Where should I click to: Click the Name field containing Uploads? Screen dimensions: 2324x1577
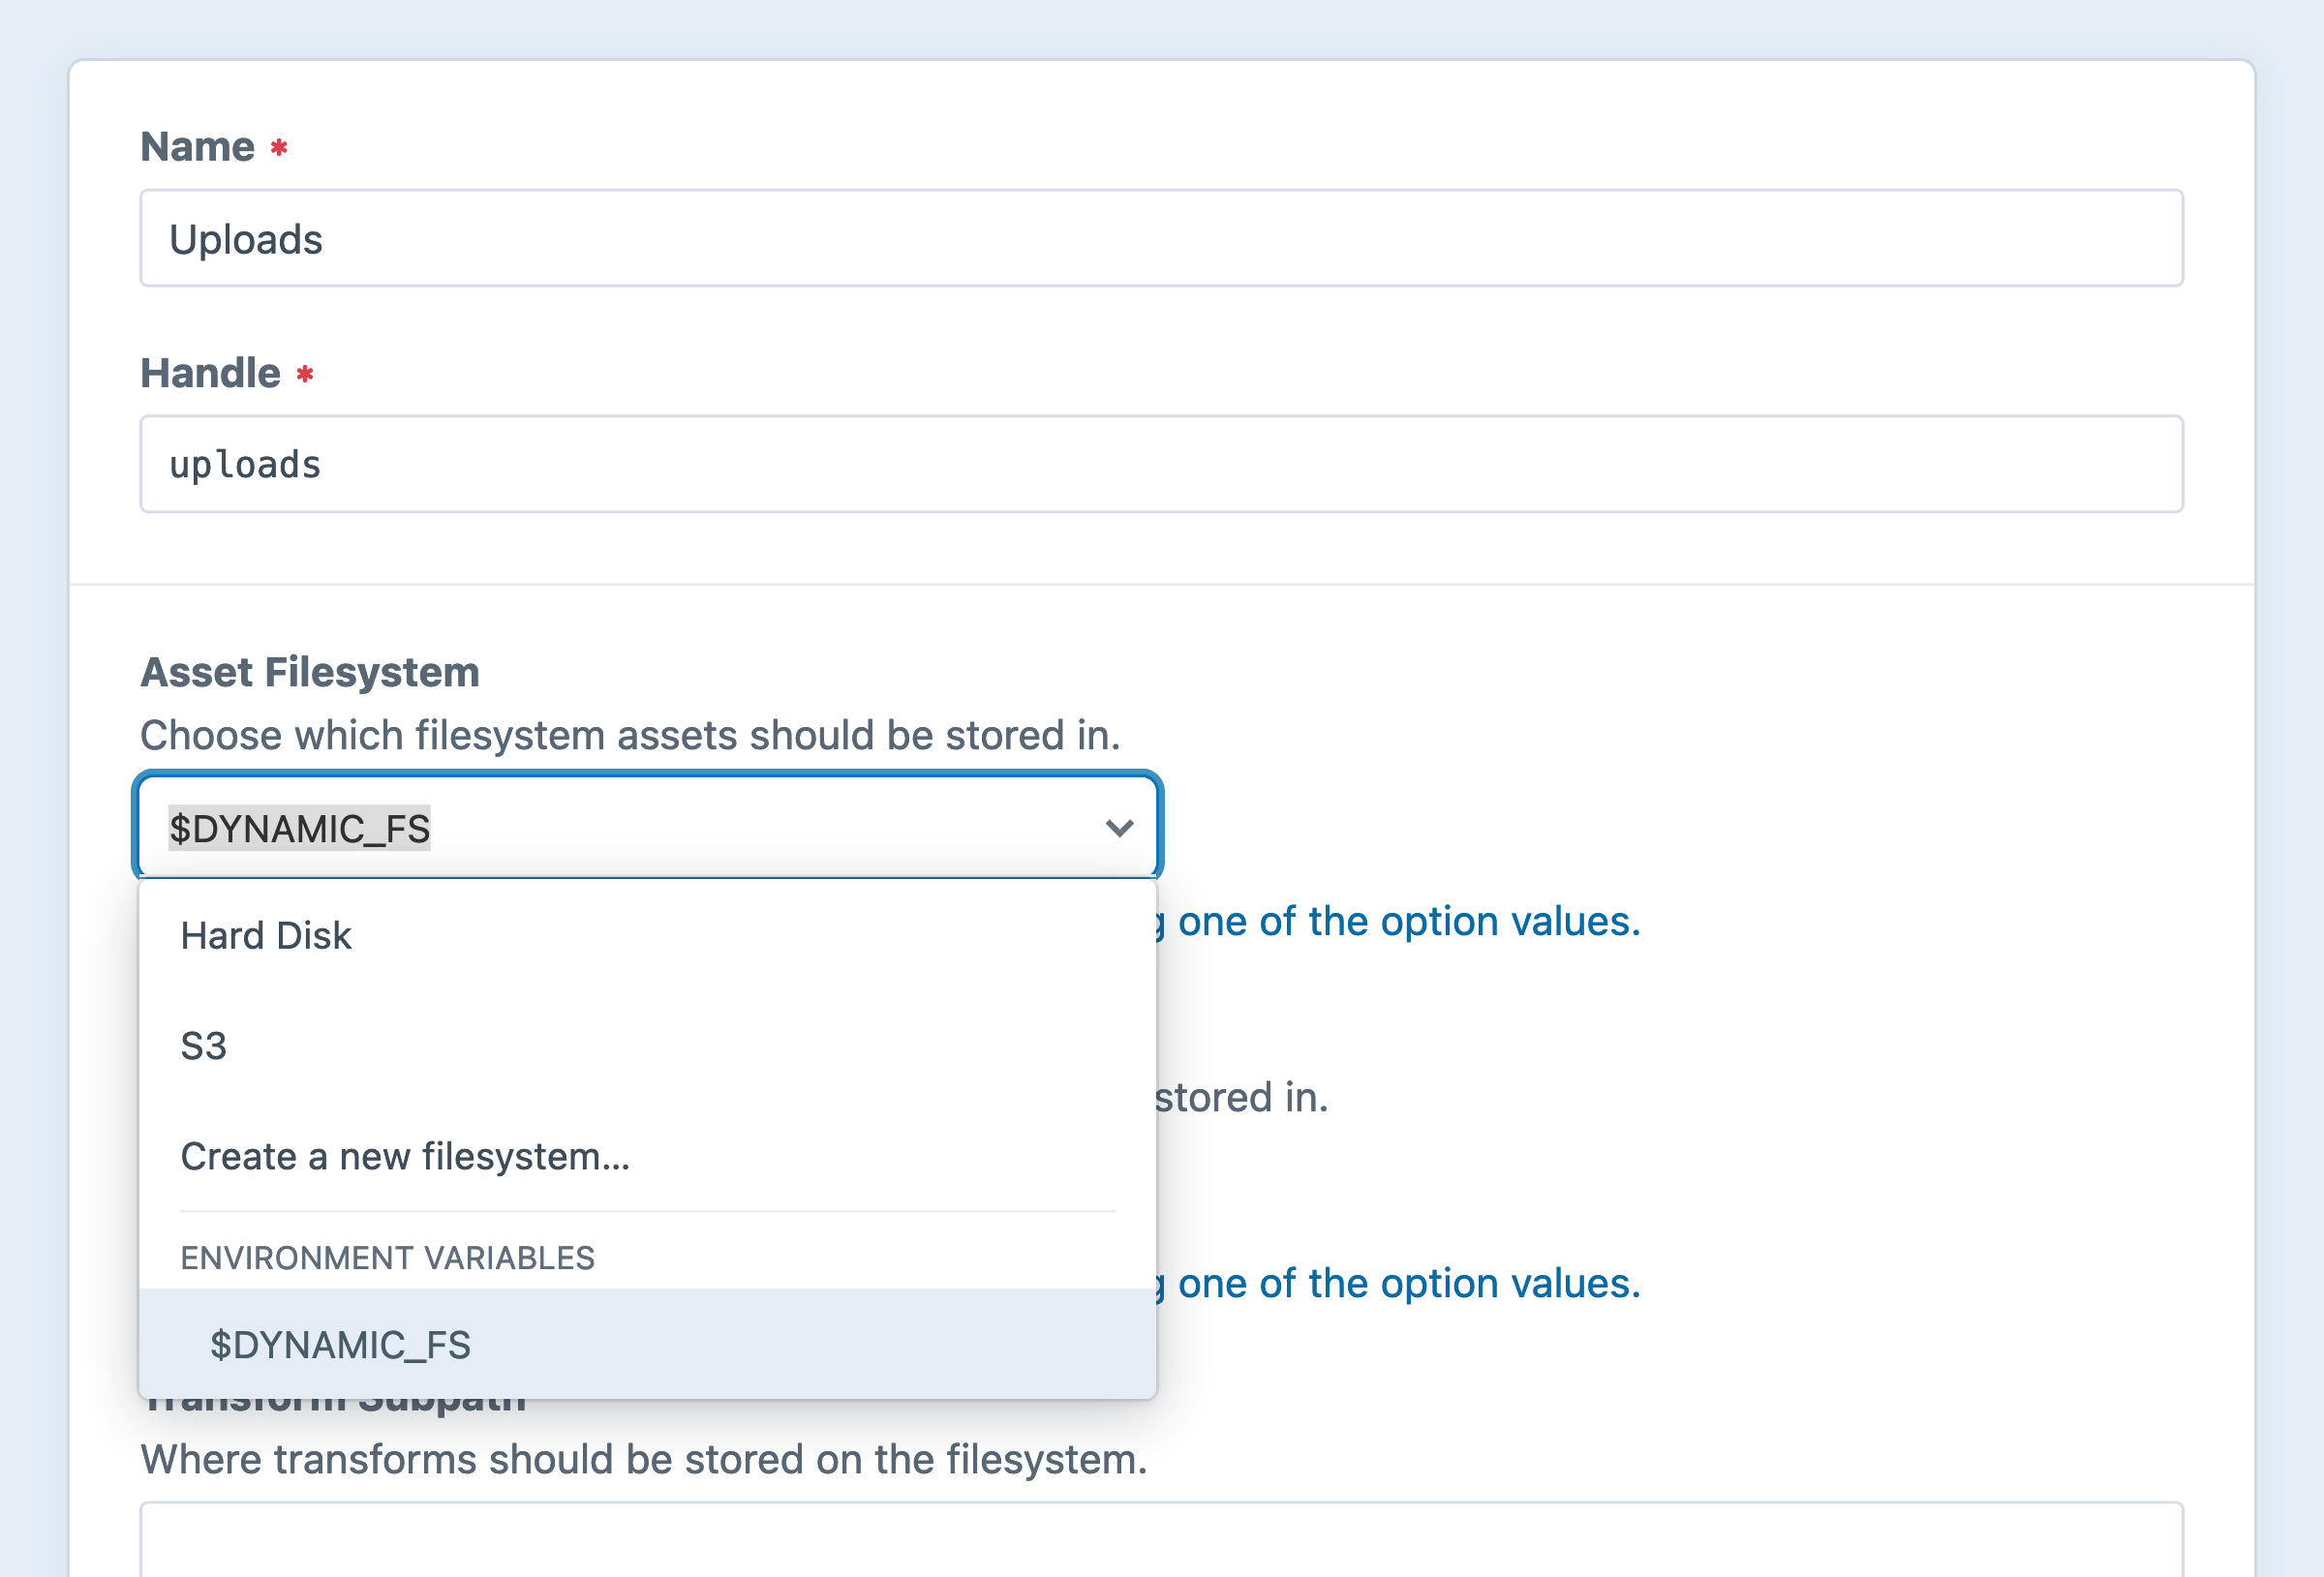[x=1161, y=238]
